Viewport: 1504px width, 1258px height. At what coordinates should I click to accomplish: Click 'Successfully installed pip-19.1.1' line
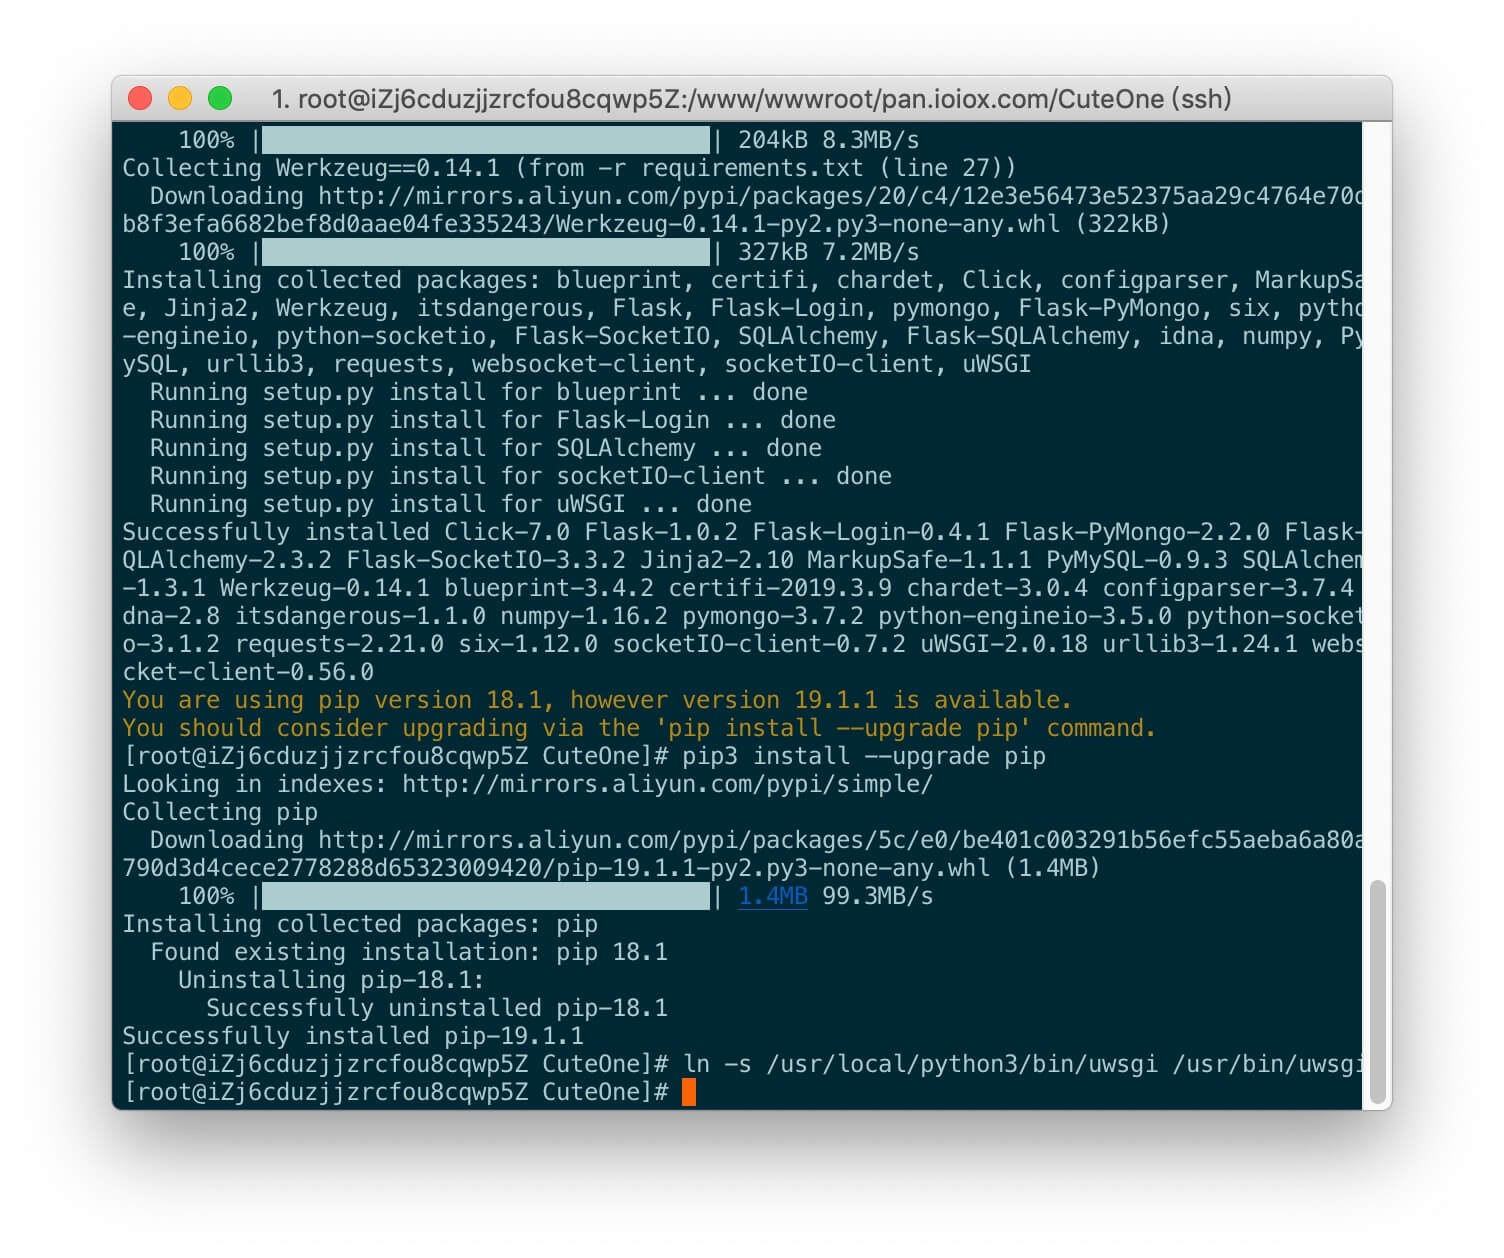(x=353, y=1036)
